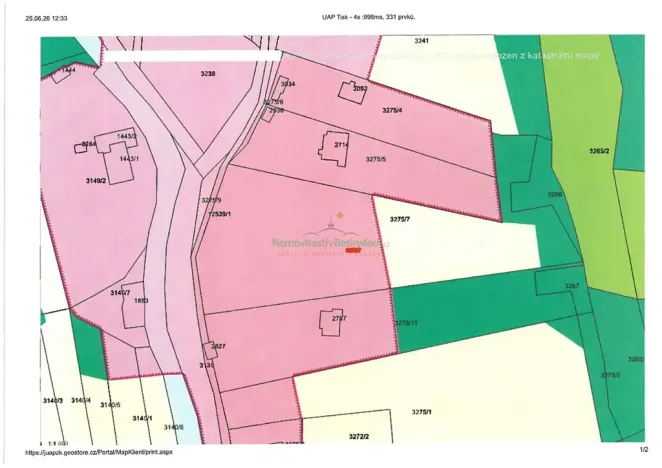Select parcel label 3275/2
662x468 pixels.
pos(610,375)
